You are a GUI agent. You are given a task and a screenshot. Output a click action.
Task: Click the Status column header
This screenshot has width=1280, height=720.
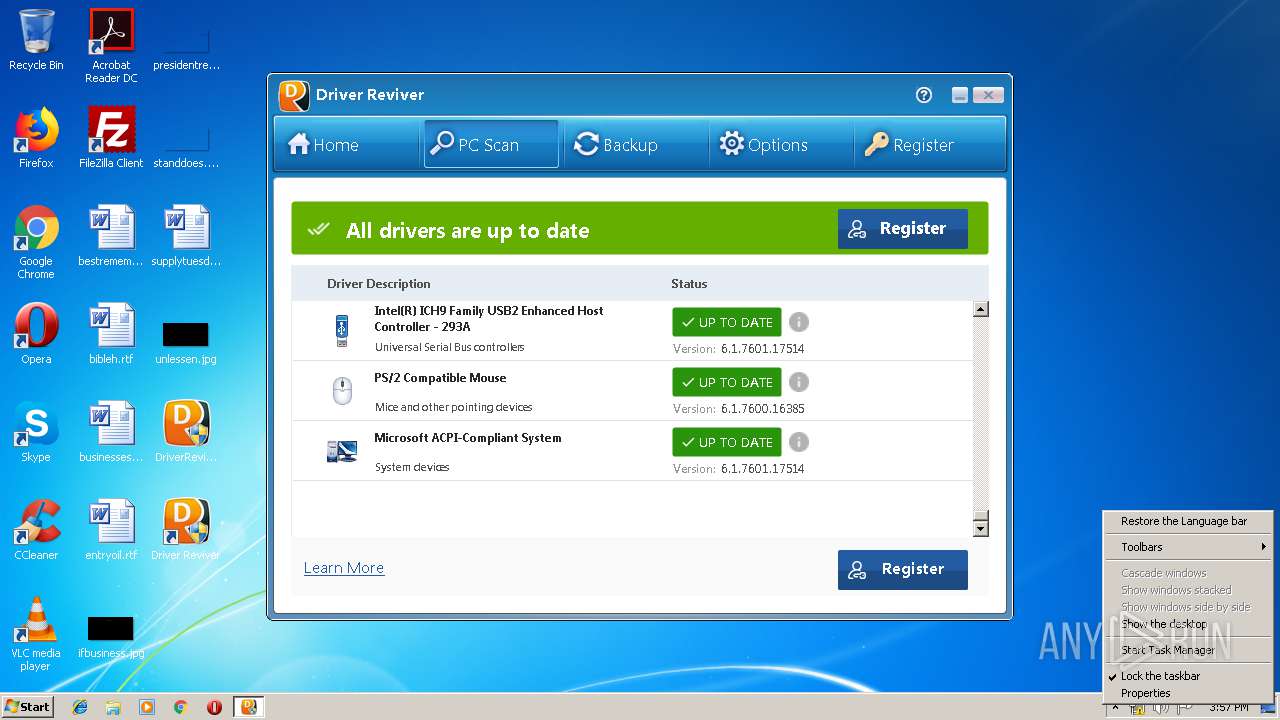689,284
